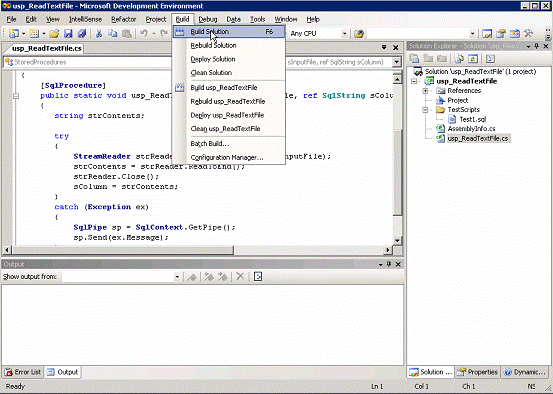
Task: Open Solution Explorer from the toolbar icon
Action: pos(487,34)
